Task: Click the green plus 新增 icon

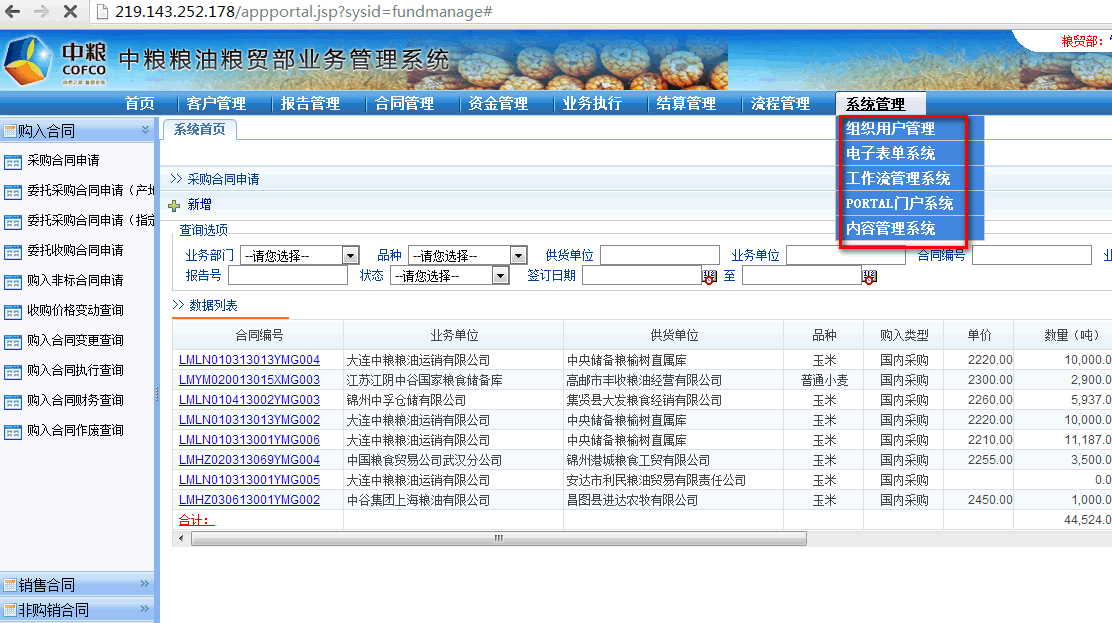Action: 174,206
